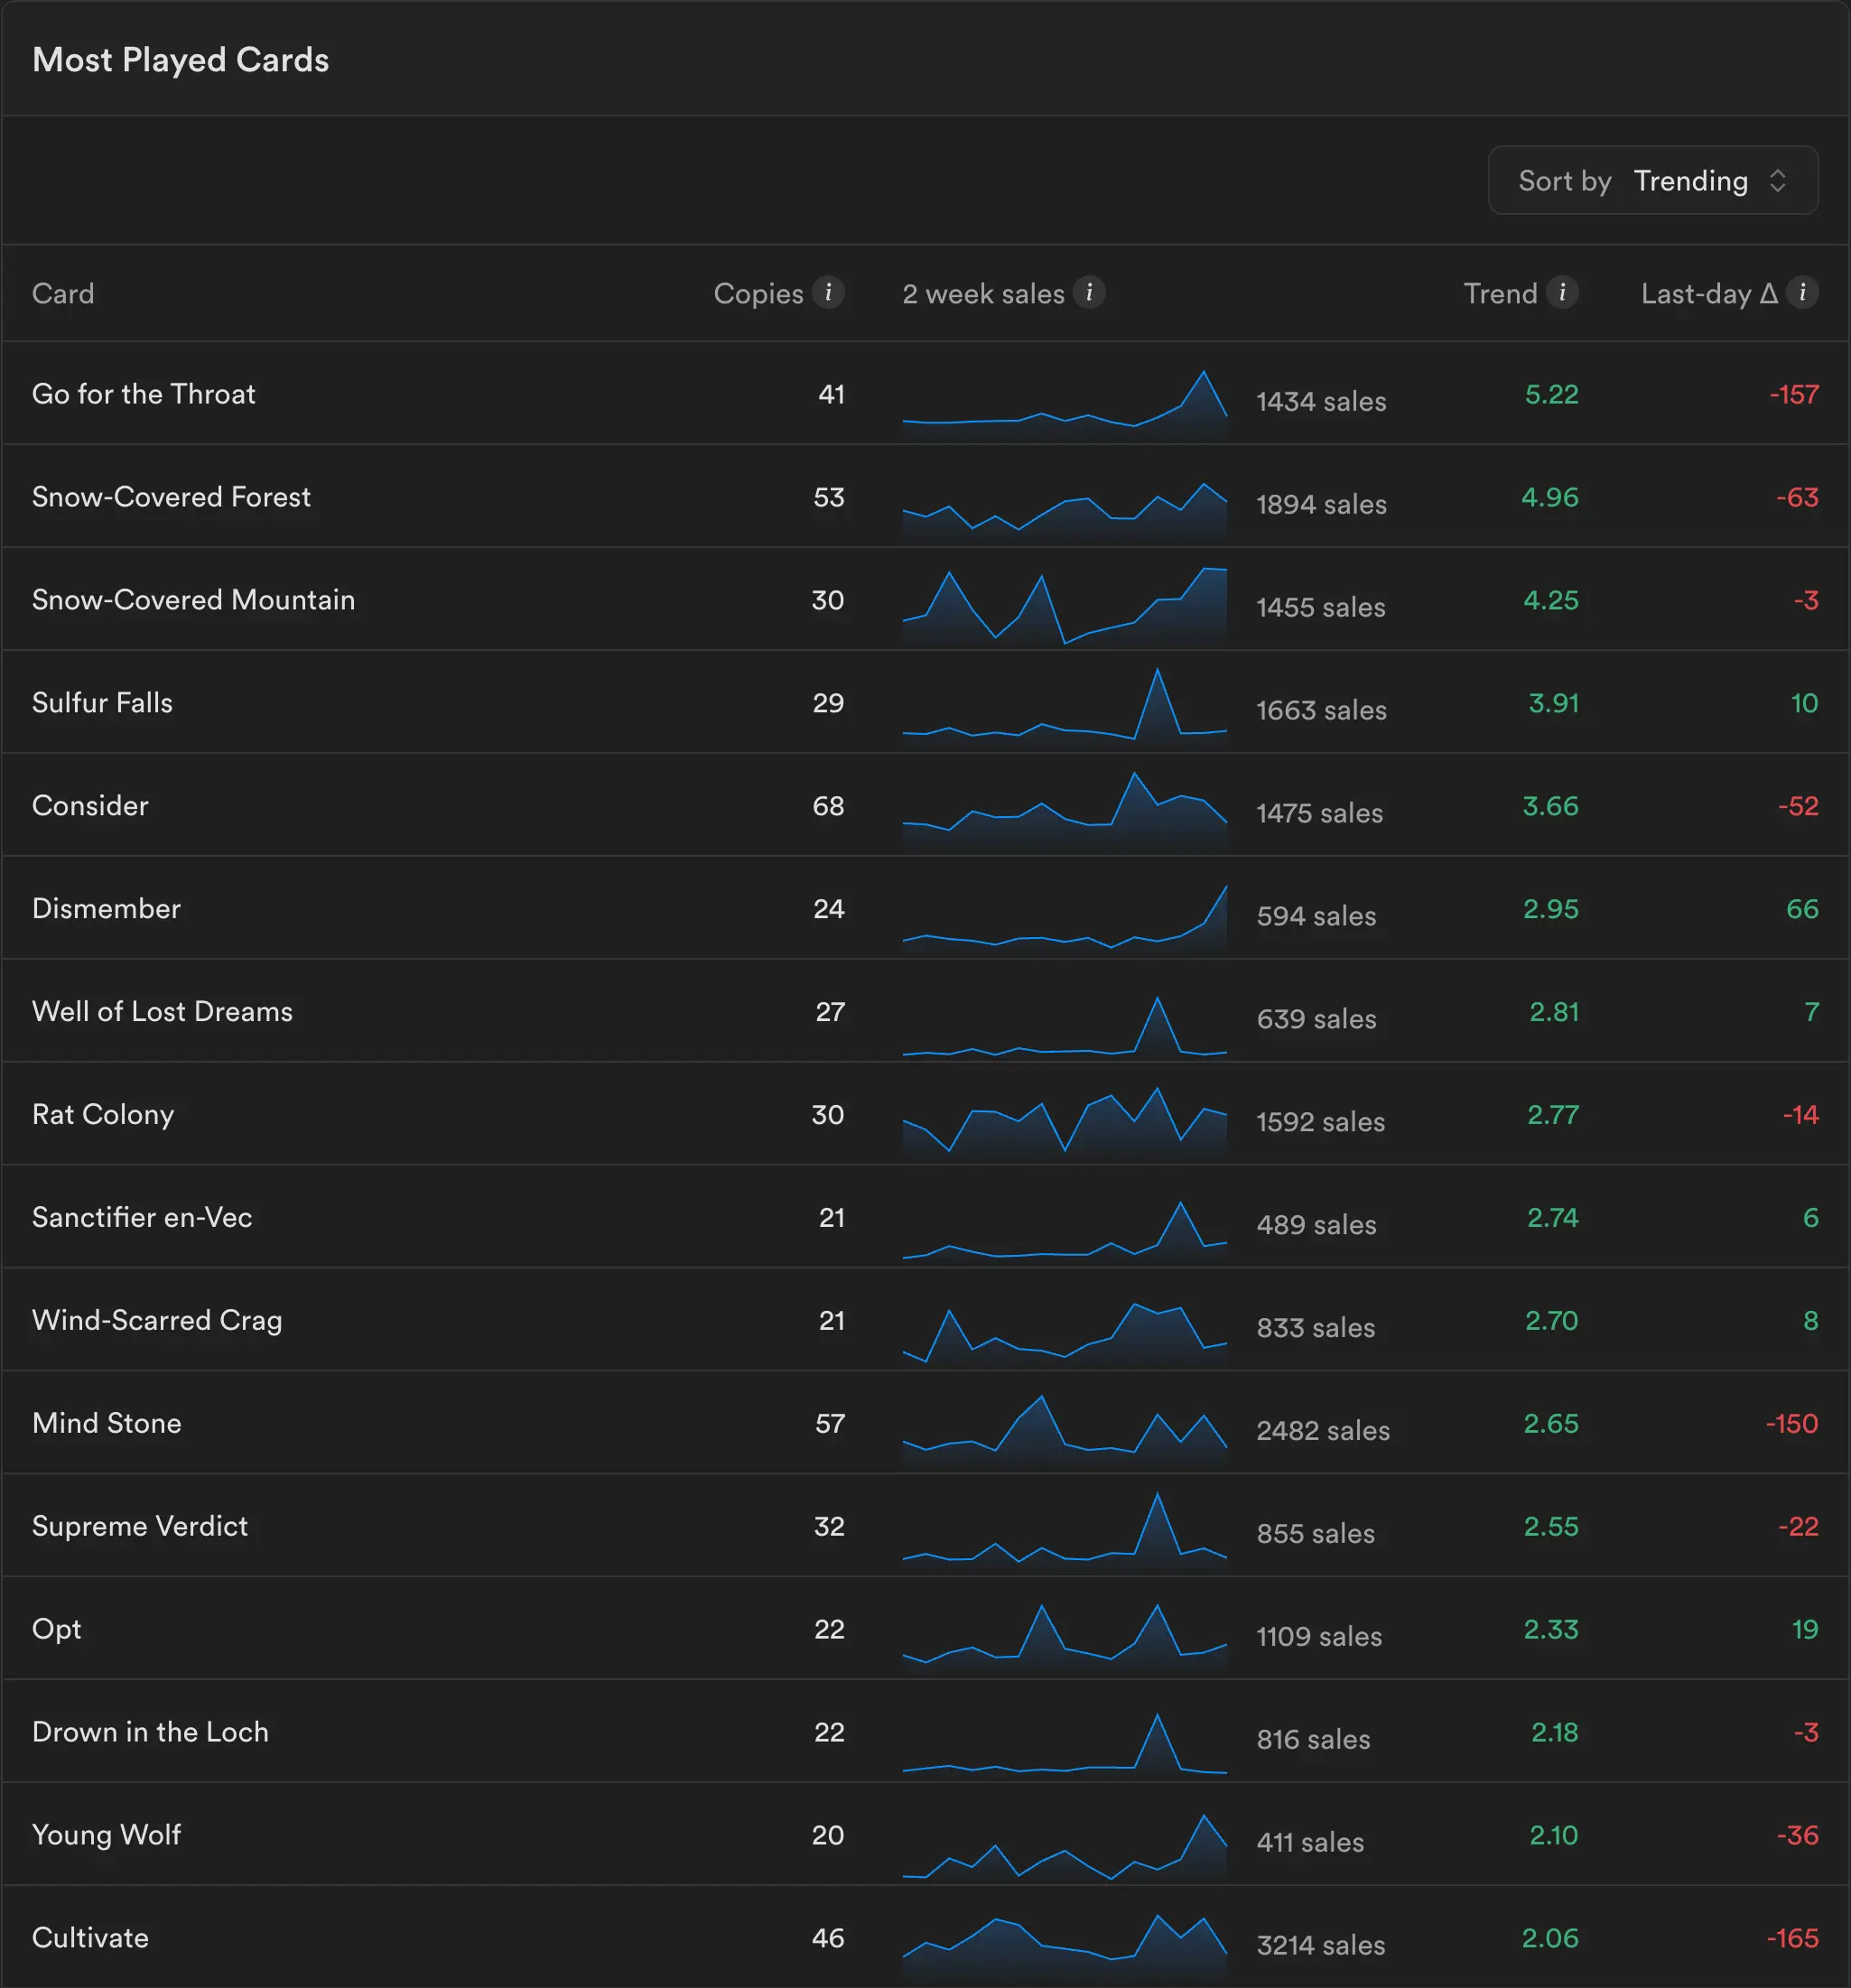
Task: Click the Most Played Cards heading
Action: (180, 60)
